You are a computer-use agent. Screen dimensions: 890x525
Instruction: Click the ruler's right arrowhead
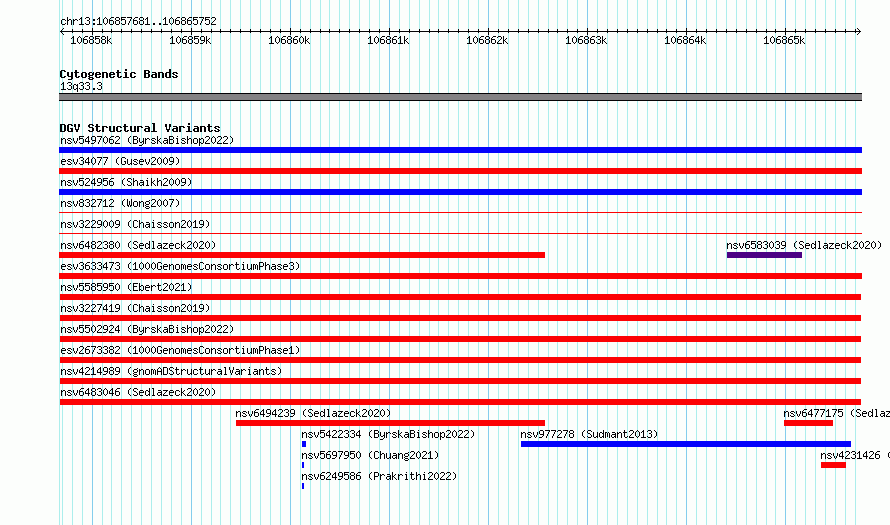tap(859, 31)
